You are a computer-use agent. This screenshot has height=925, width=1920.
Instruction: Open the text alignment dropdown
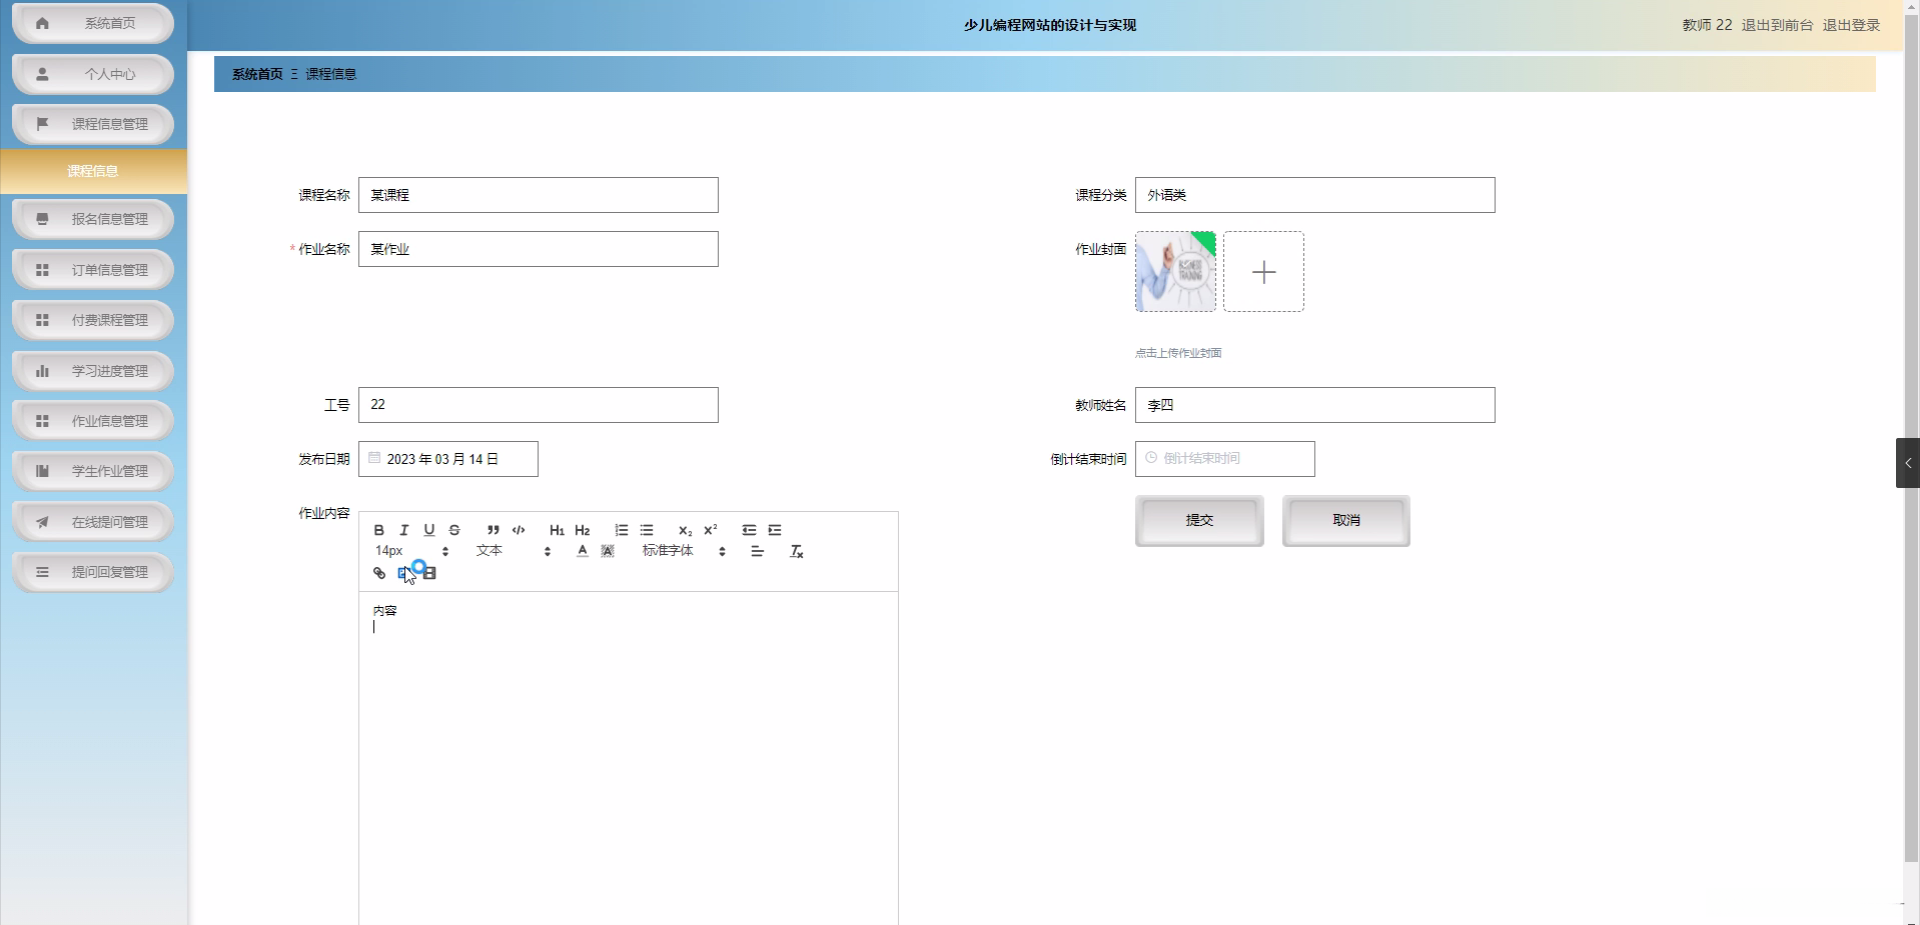(757, 551)
